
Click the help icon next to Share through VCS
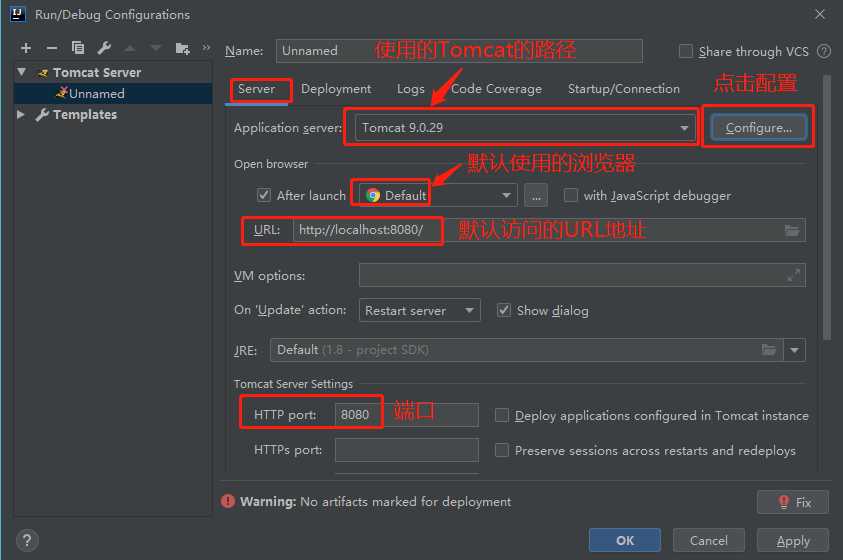[x=824, y=52]
